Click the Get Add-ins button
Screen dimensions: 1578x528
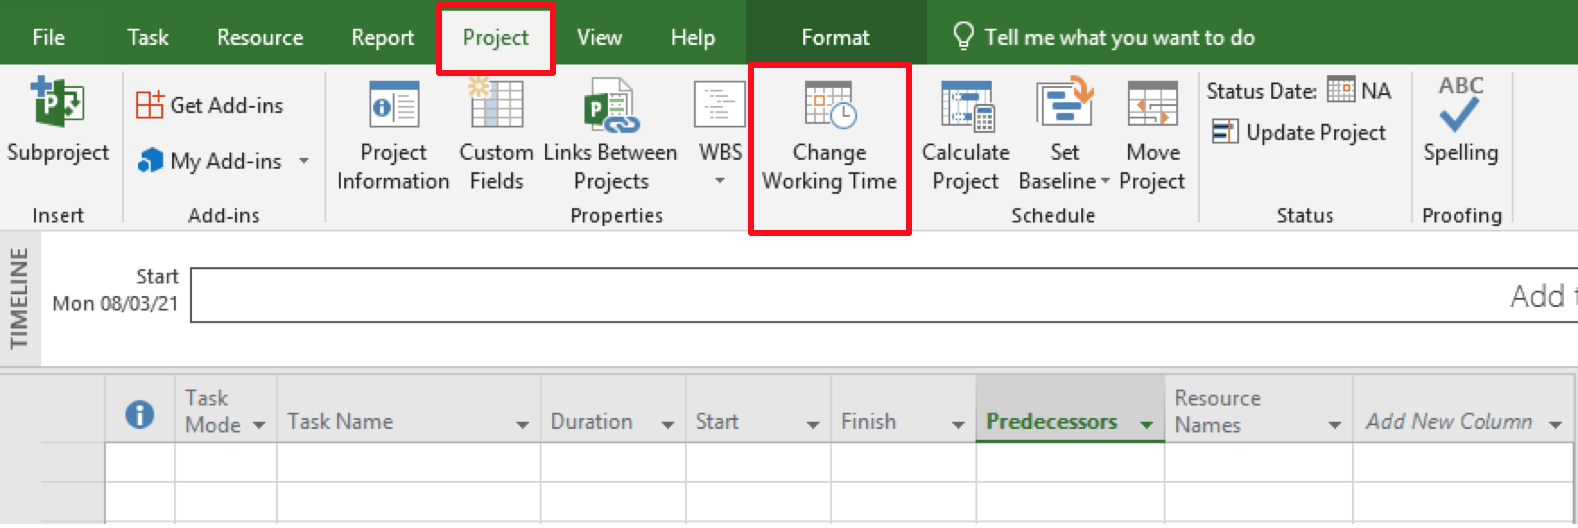[x=210, y=105]
